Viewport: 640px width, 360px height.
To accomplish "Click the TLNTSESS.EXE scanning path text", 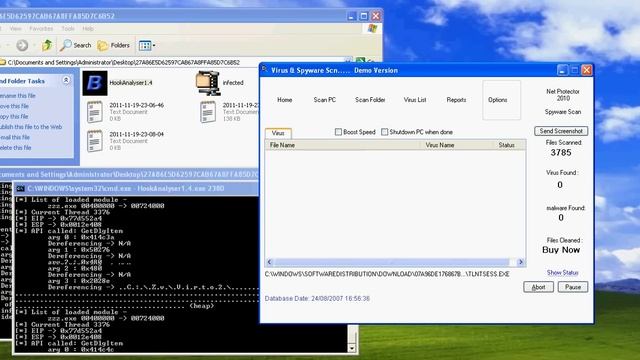I will click(x=387, y=274).
